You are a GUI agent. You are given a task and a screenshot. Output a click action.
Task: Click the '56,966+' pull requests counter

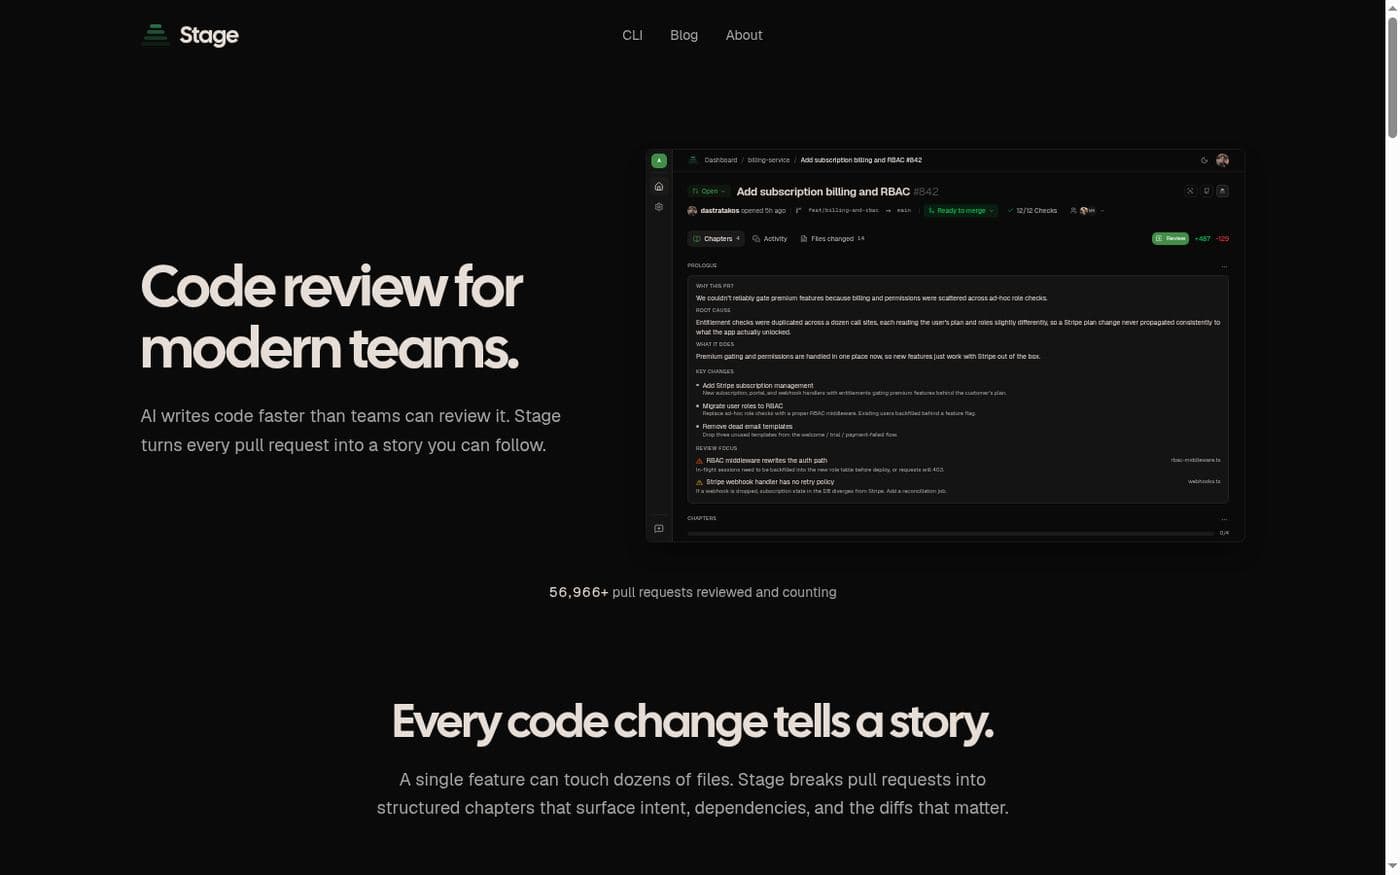579,592
